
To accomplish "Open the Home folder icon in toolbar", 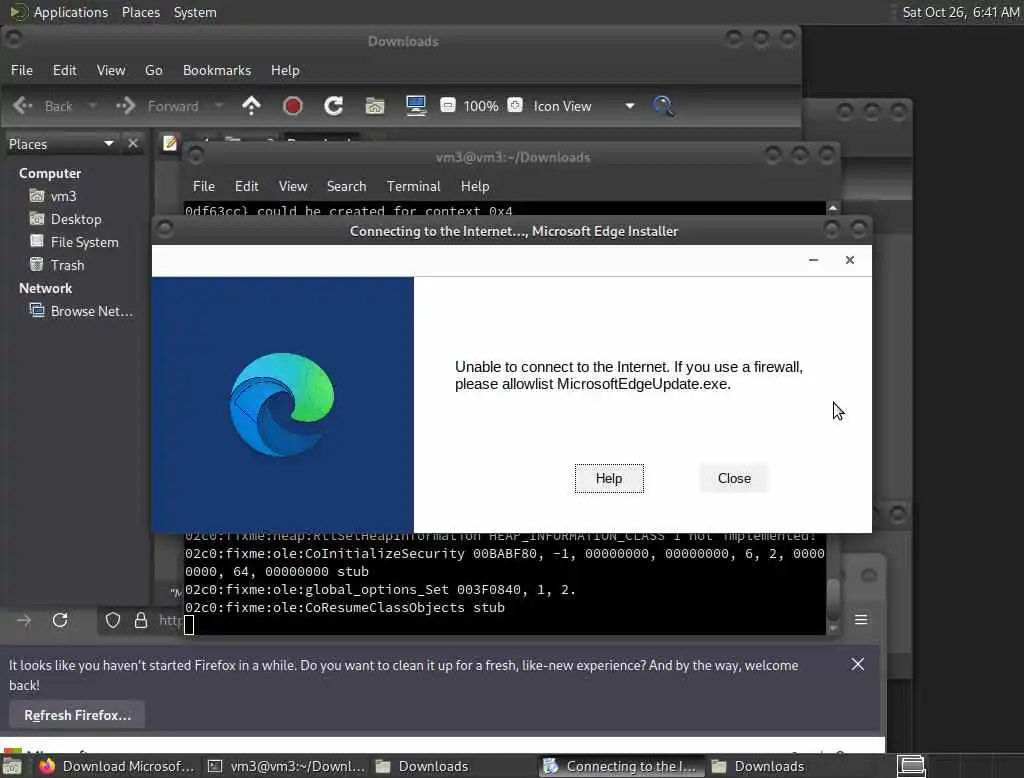I will pos(375,106).
